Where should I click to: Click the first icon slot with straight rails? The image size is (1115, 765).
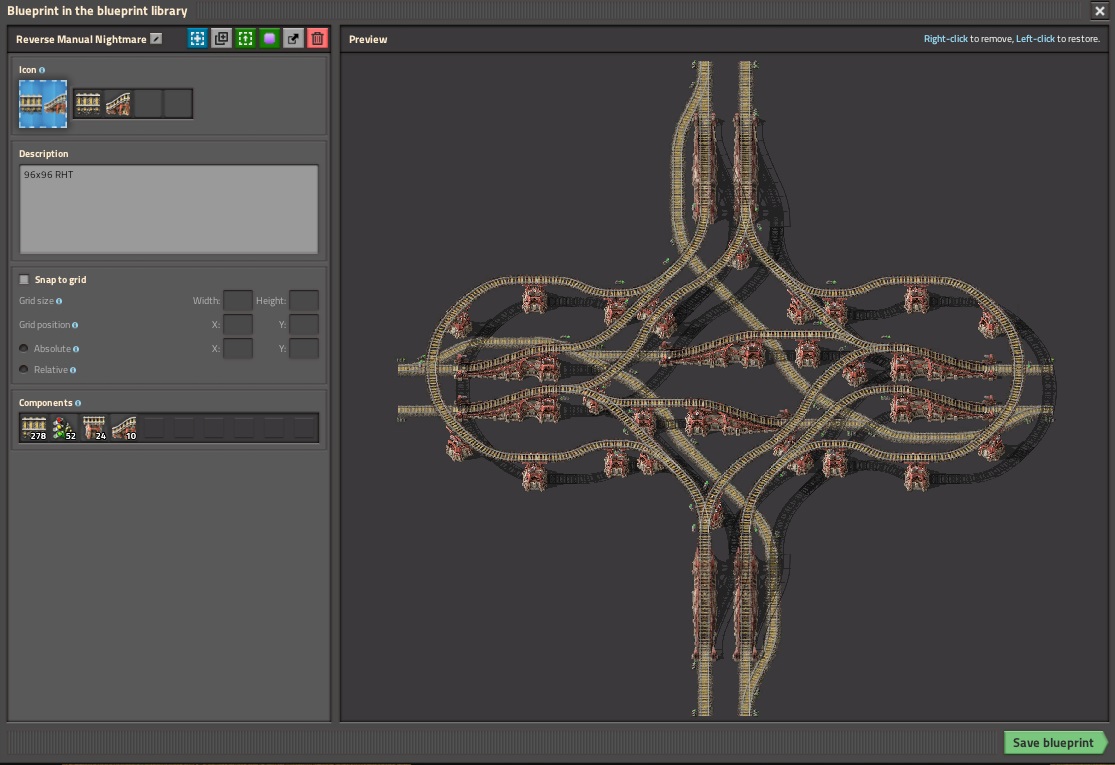pyautogui.click(x=88, y=104)
